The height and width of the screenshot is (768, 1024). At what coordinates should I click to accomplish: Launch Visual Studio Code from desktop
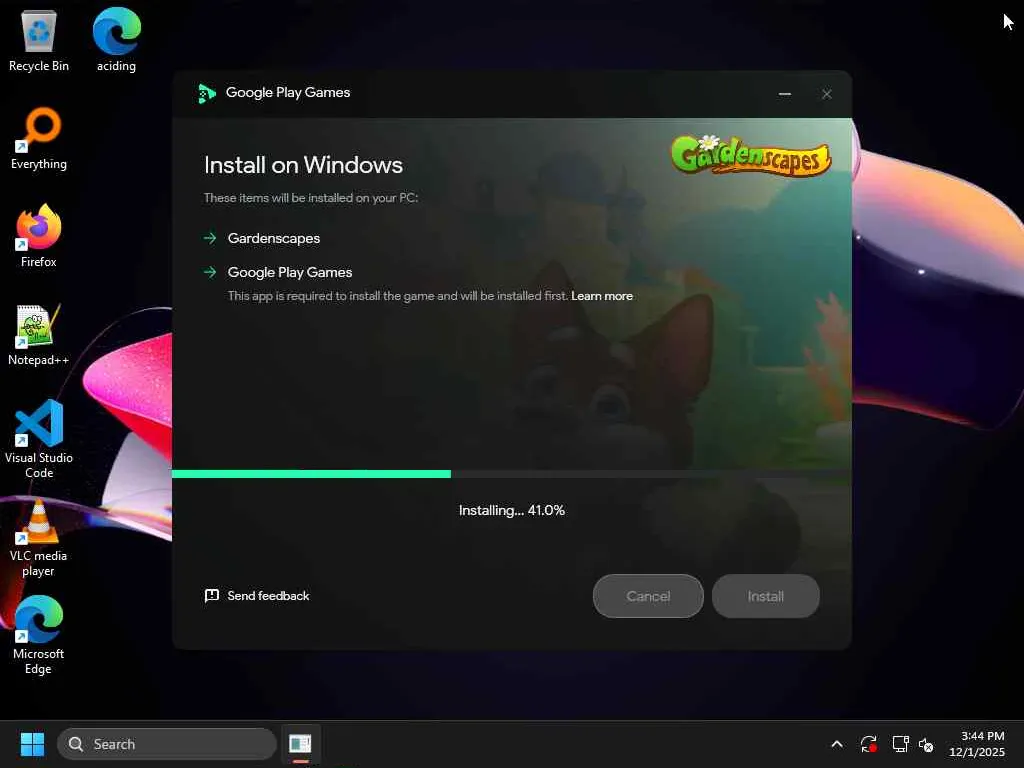[x=39, y=439]
